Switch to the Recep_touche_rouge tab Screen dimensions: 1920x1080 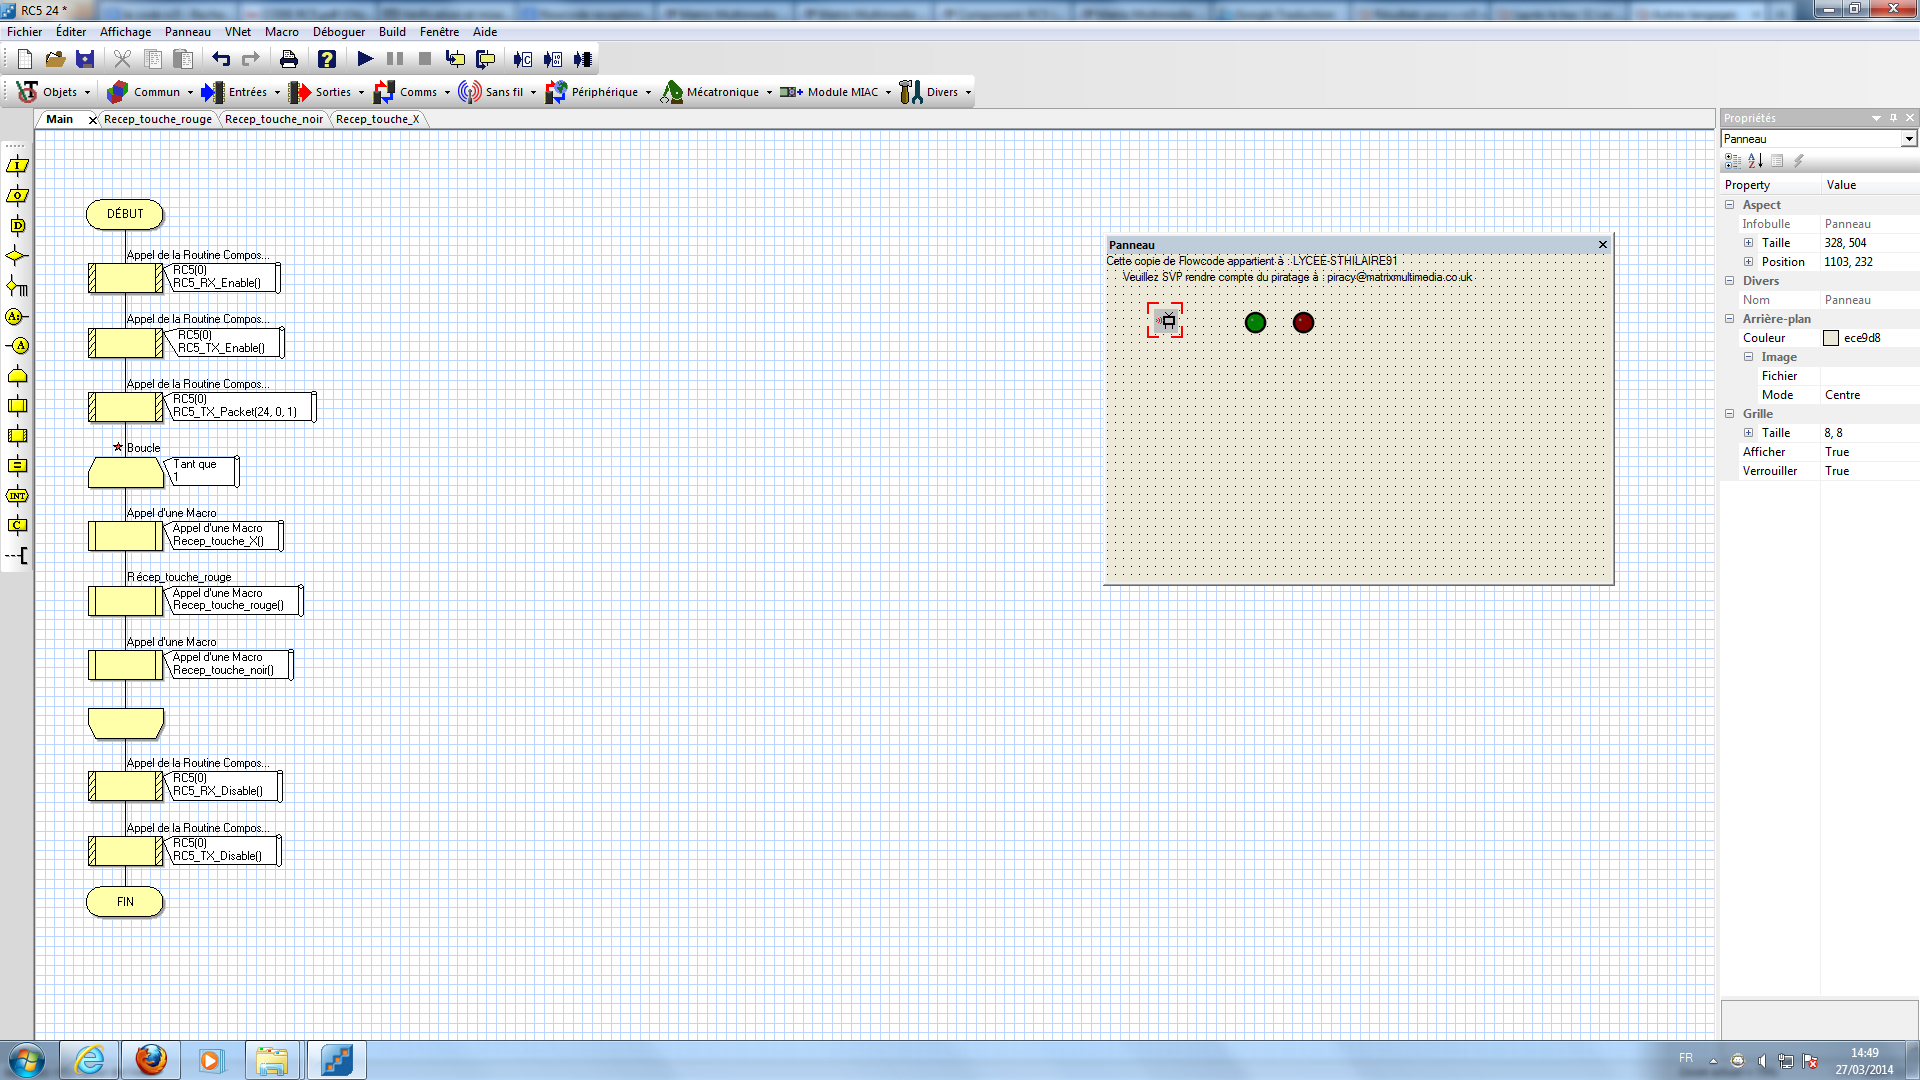(157, 118)
